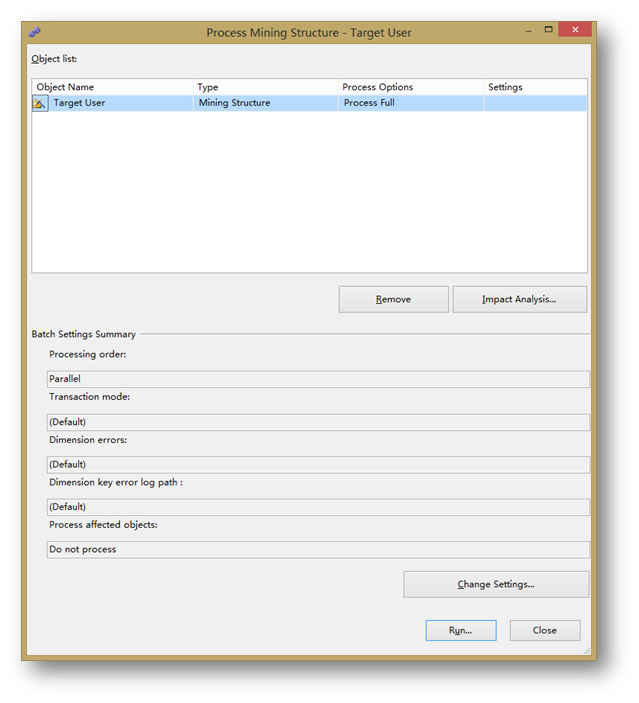Image resolution: width=639 pixels, height=703 pixels.
Task: Open Impact Analysis dialog
Action: coord(519,299)
